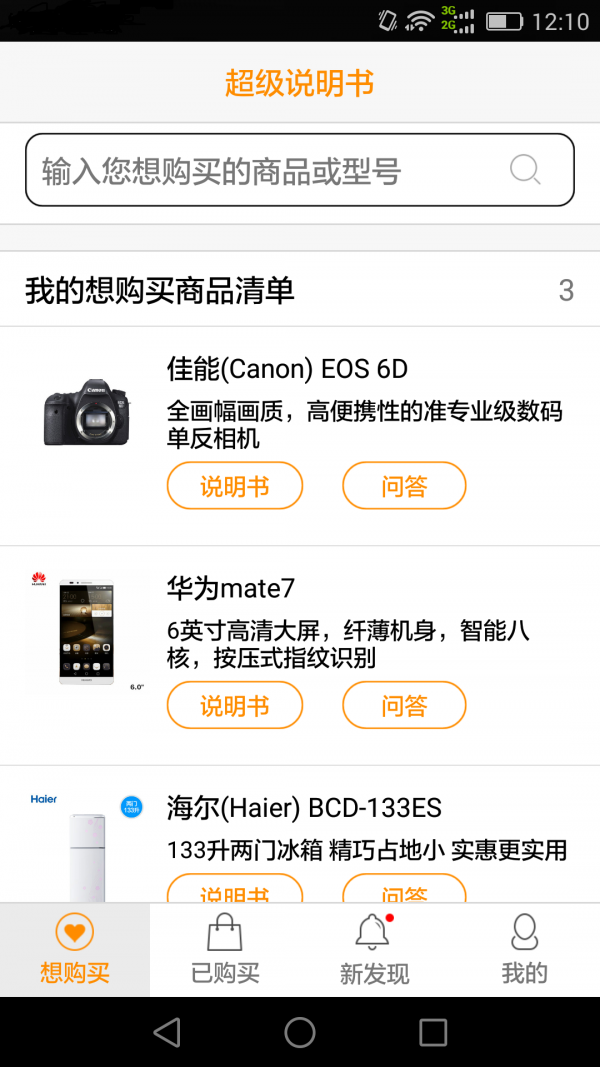The image size is (600, 1067).
Task: Tap the 华为mate7 phone thumbnail
Action: 87,632
